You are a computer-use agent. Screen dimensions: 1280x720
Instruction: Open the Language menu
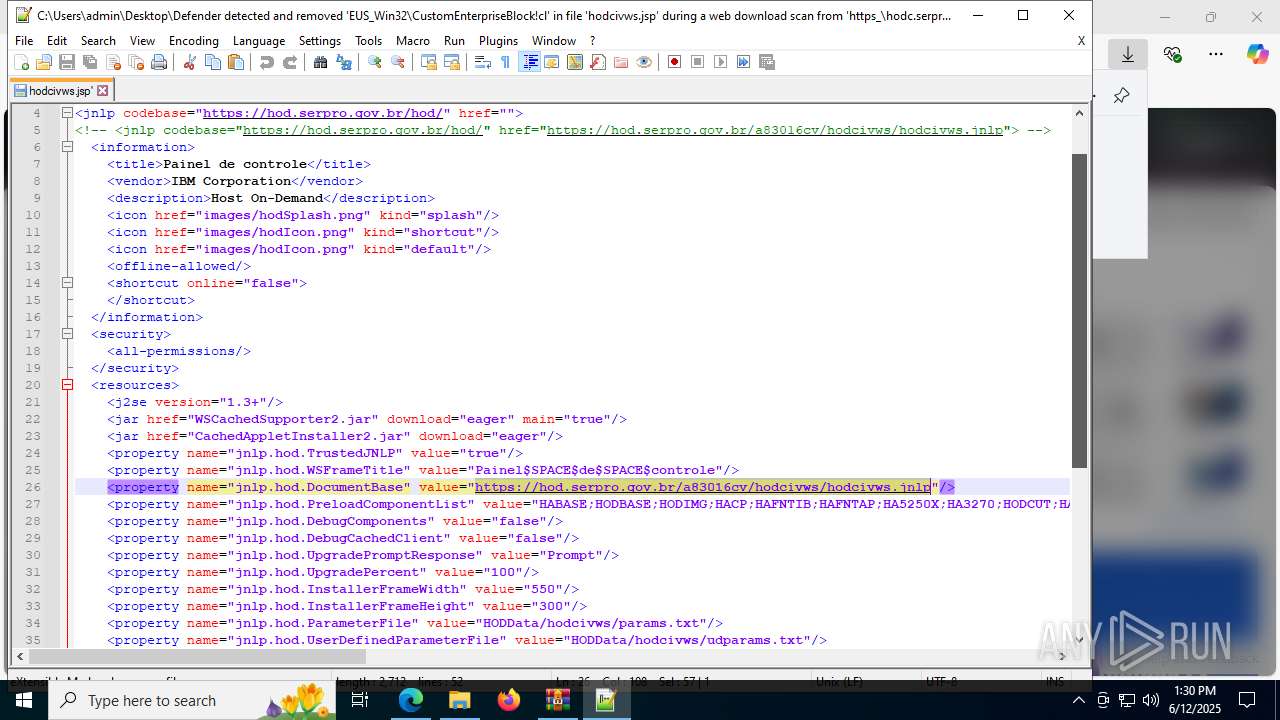pyautogui.click(x=259, y=40)
